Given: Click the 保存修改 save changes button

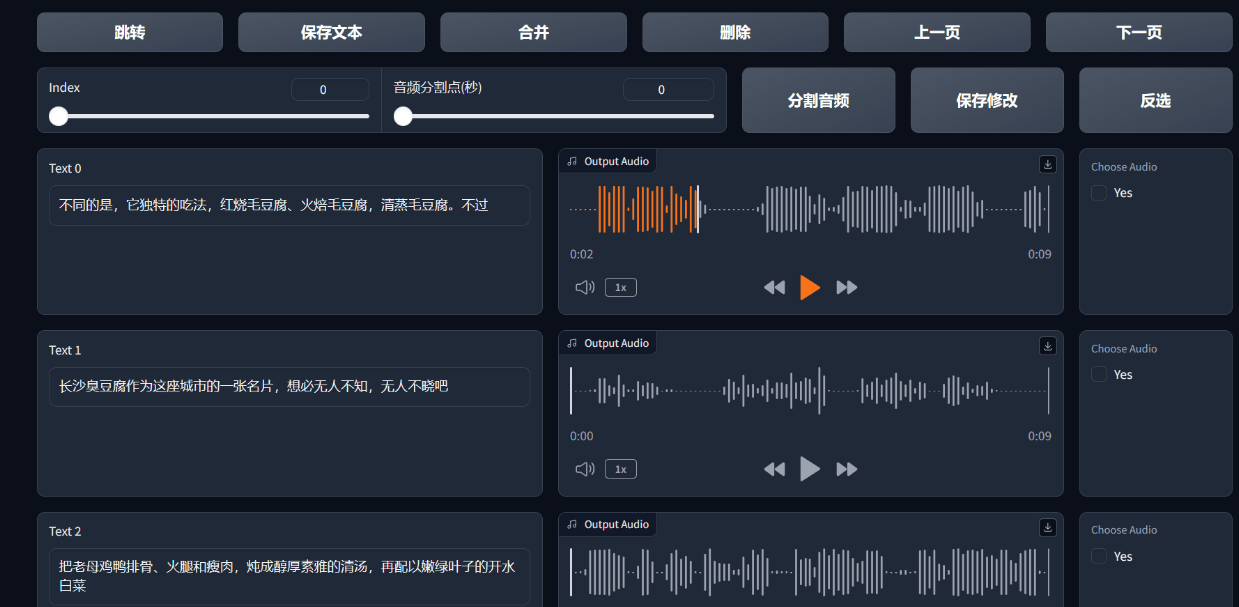Looking at the screenshot, I should [x=986, y=100].
